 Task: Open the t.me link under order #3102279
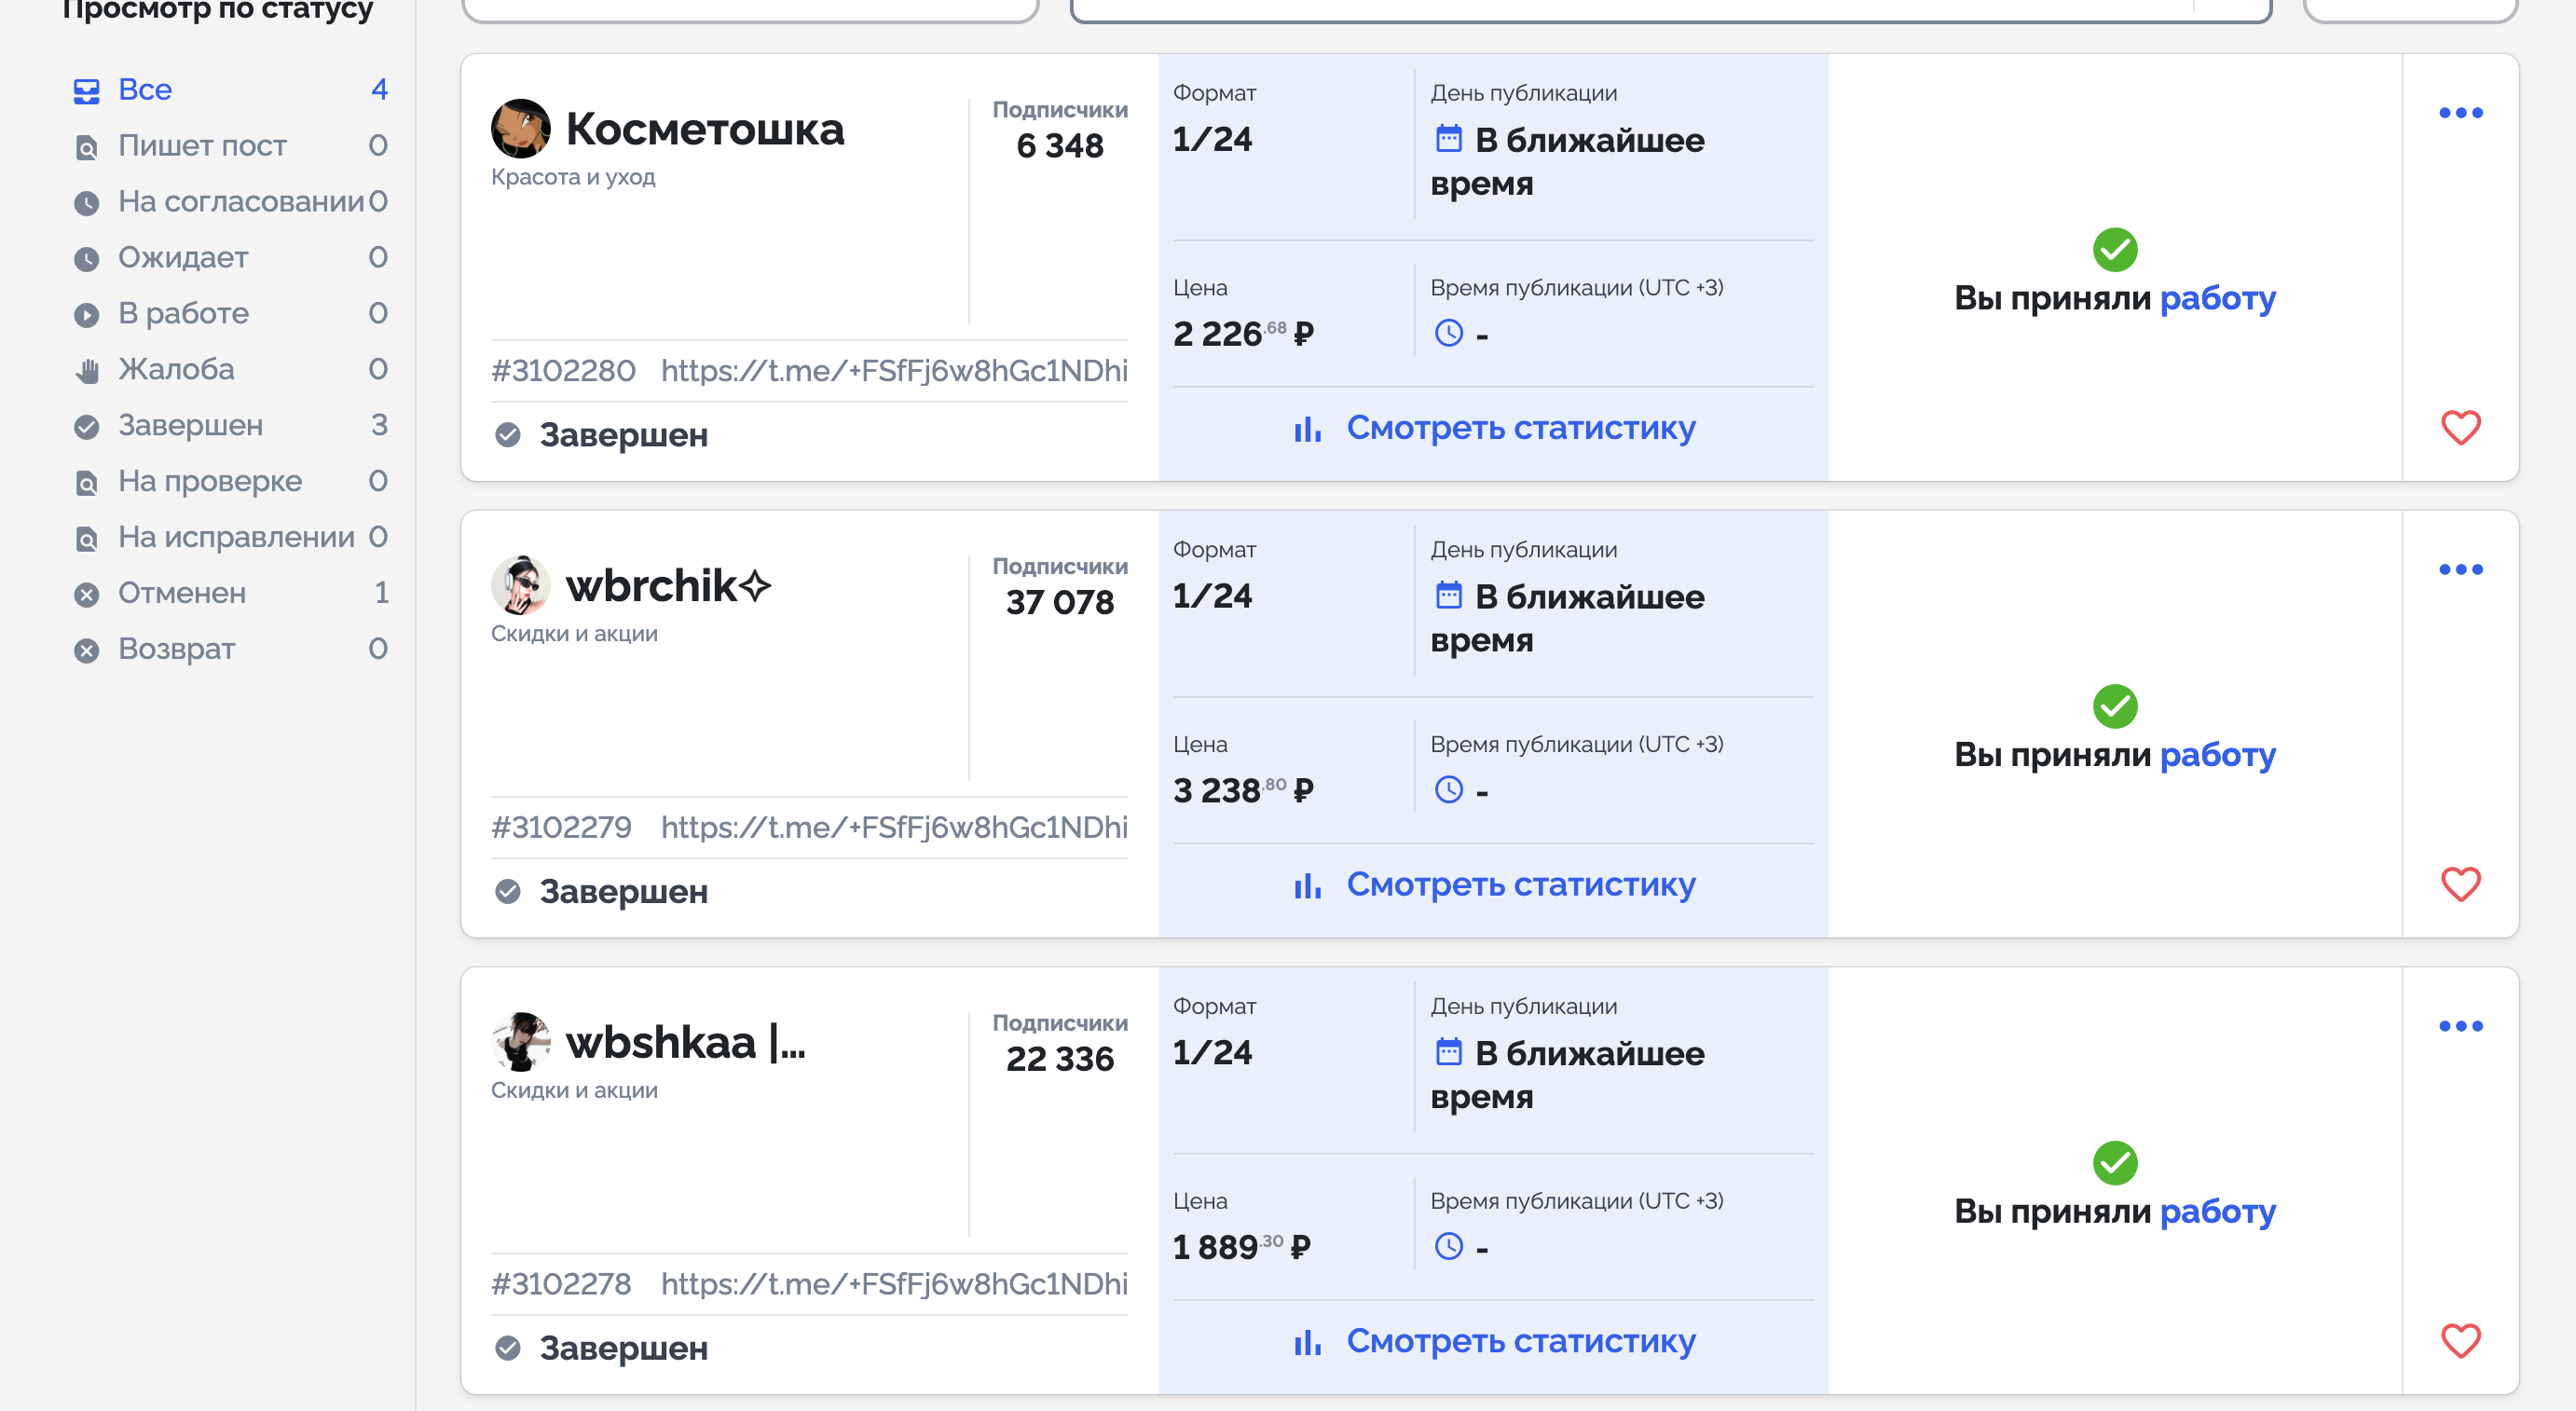click(894, 827)
